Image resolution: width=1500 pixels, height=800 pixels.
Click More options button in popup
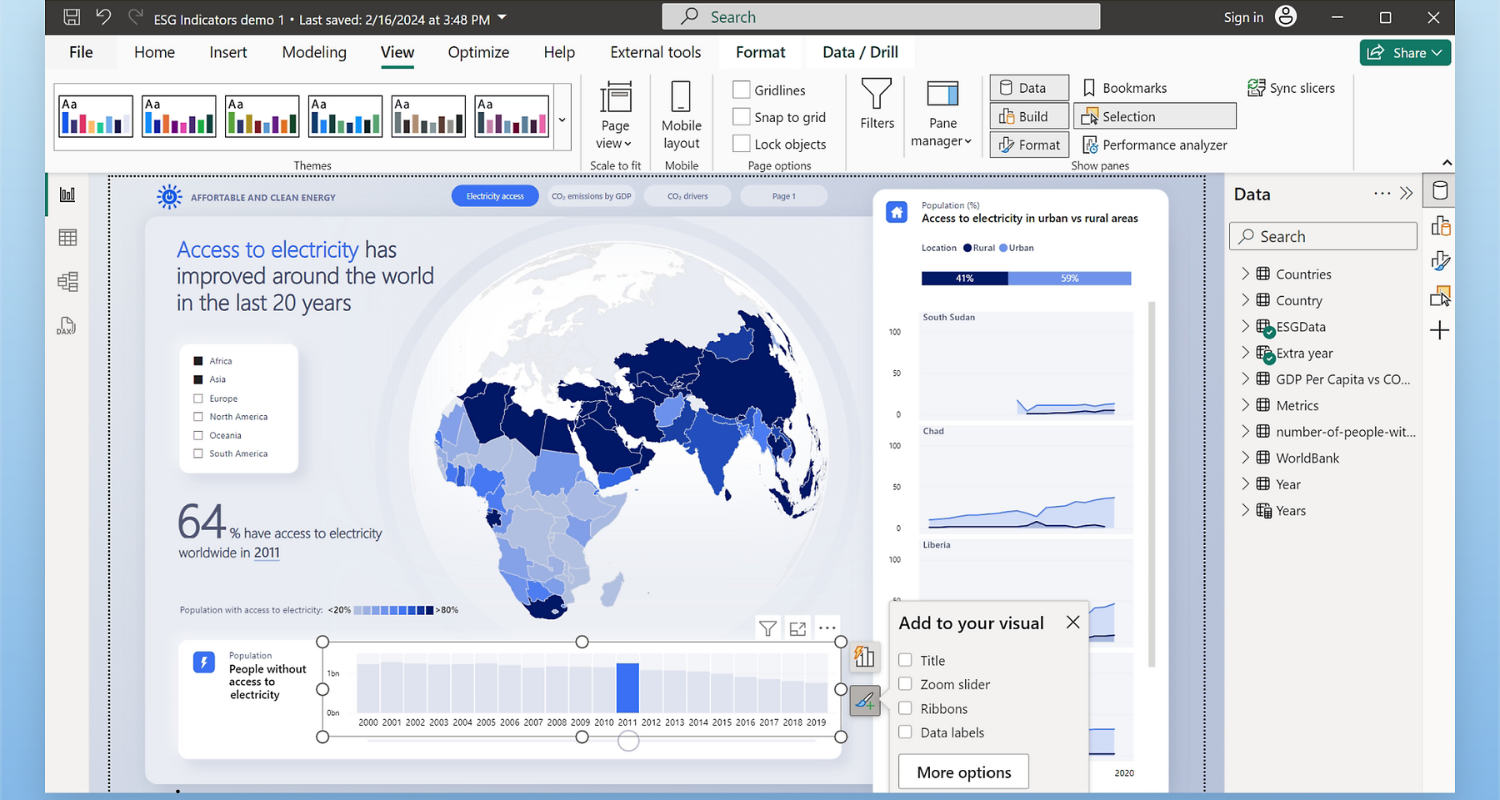(964, 772)
